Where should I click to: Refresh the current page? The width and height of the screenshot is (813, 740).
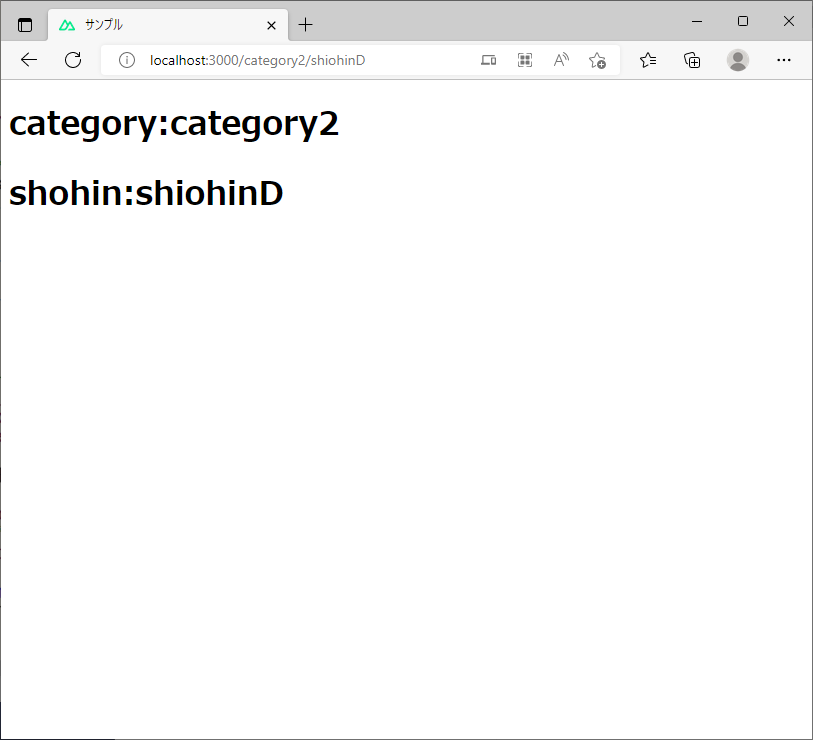click(x=73, y=60)
